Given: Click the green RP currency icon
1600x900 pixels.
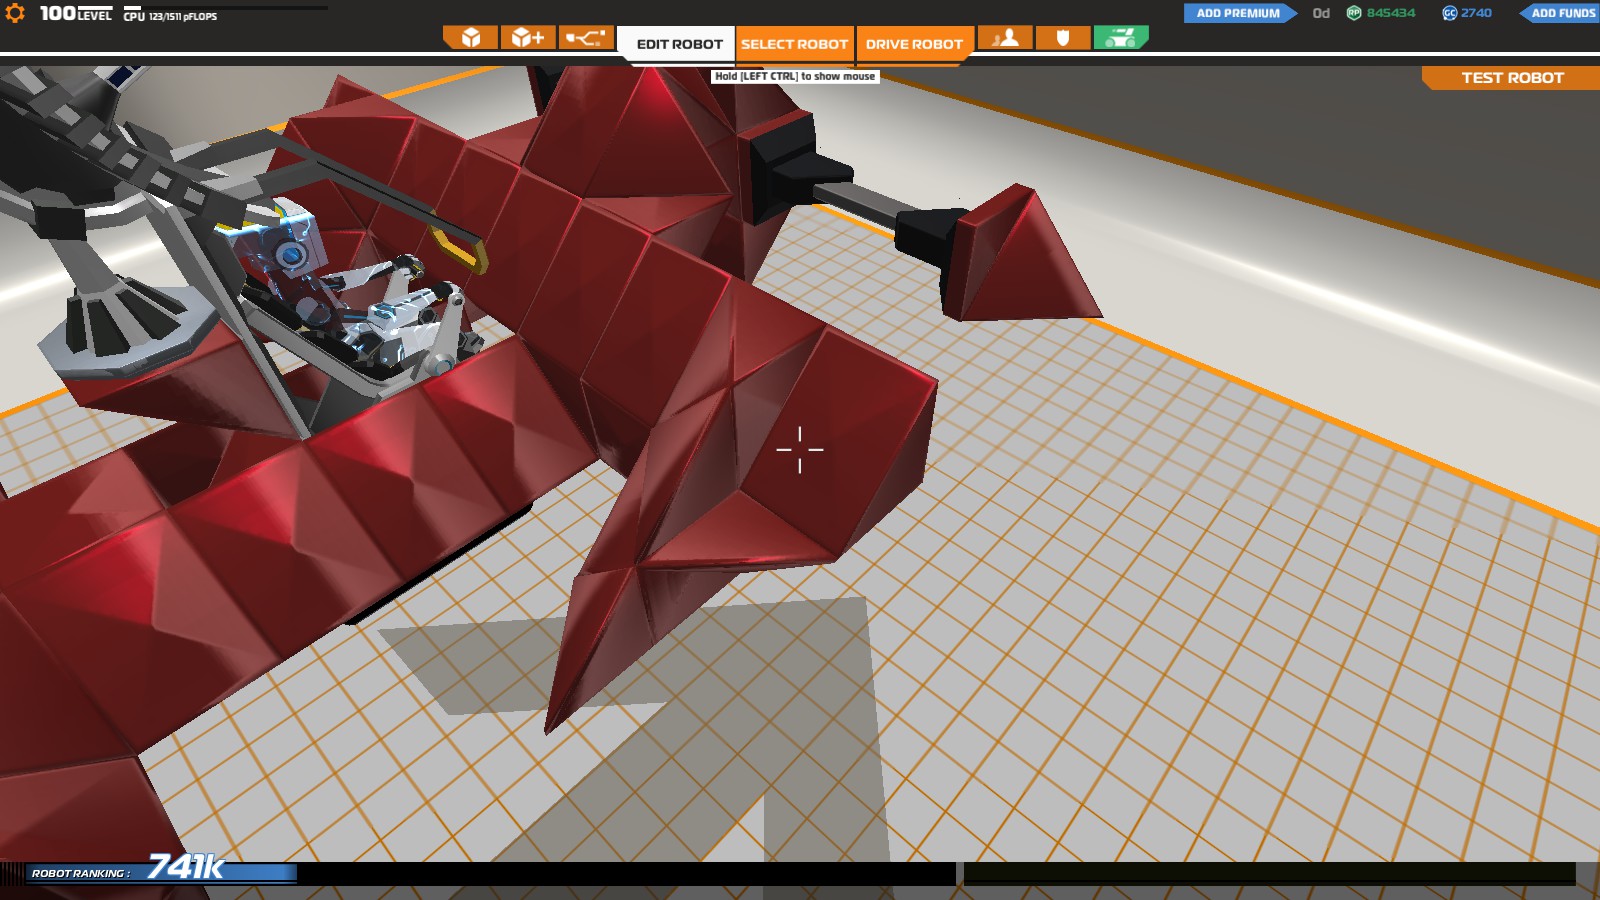Looking at the screenshot, I should (x=1354, y=13).
